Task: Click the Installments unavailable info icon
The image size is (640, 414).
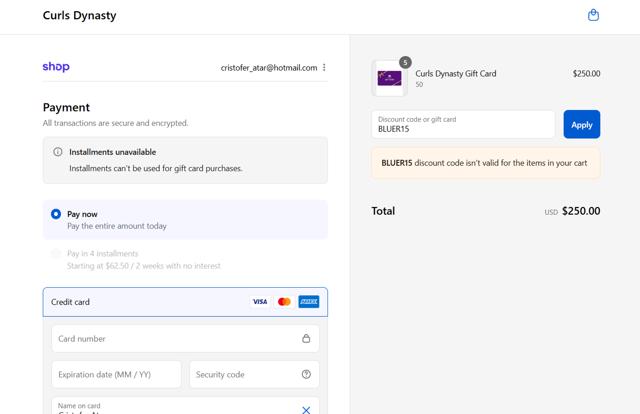Action: pyautogui.click(x=58, y=152)
